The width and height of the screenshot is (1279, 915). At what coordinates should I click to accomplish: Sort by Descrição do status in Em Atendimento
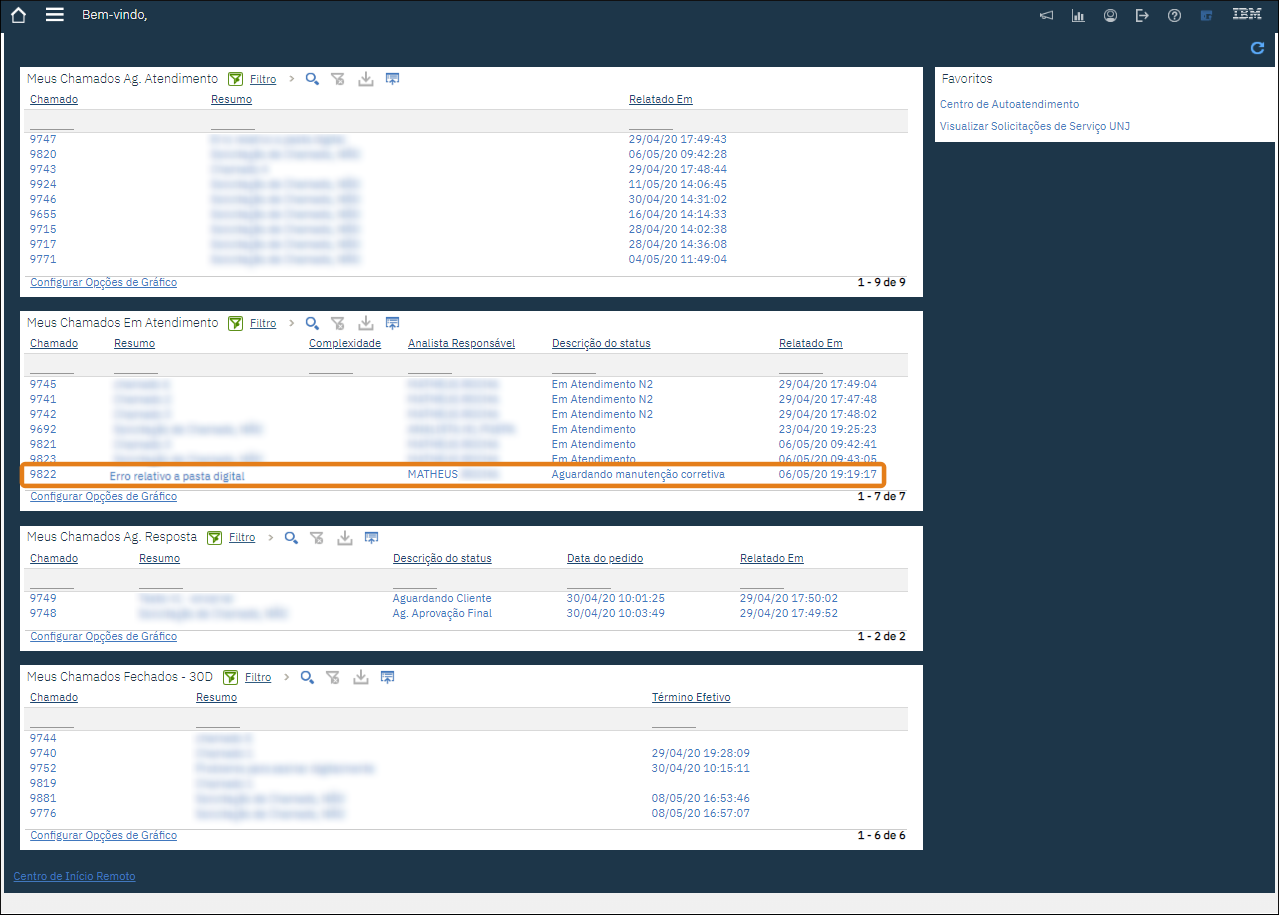[601, 343]
